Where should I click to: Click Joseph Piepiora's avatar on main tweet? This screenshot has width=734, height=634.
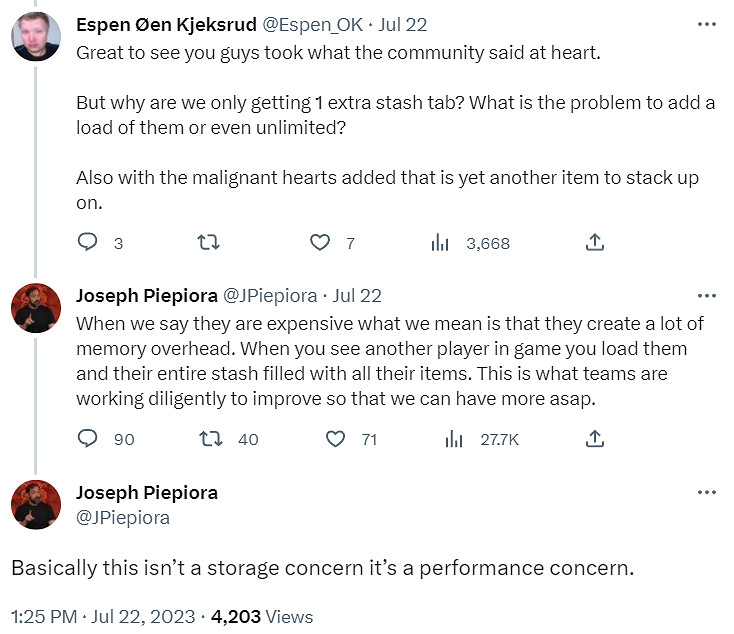35,504
